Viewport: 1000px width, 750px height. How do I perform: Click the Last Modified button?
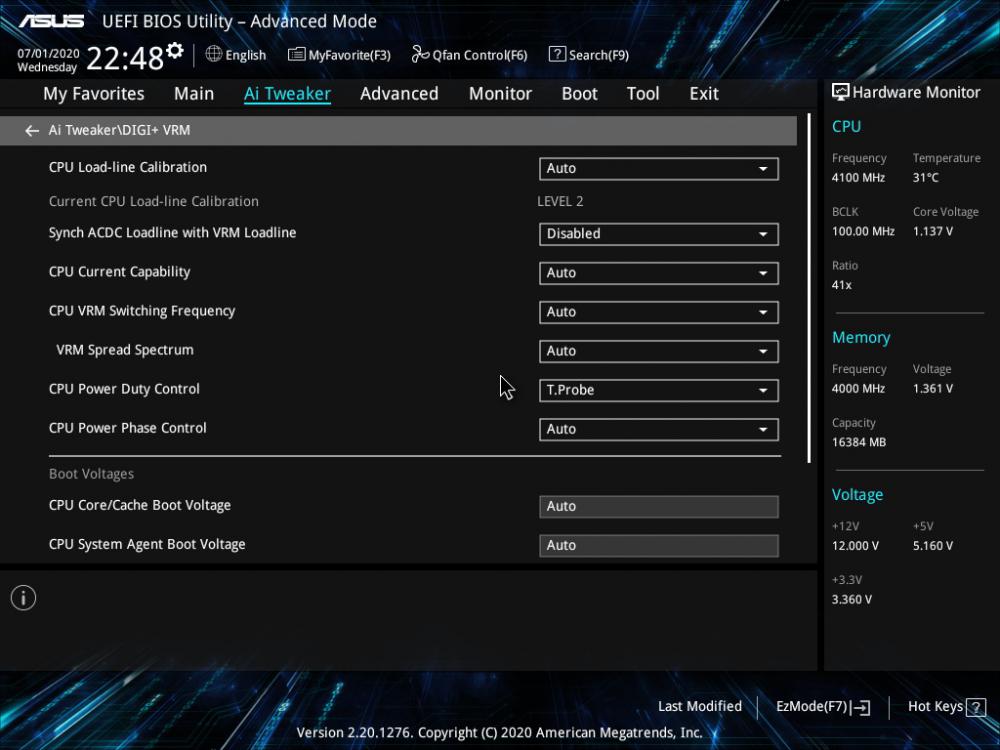700,707
